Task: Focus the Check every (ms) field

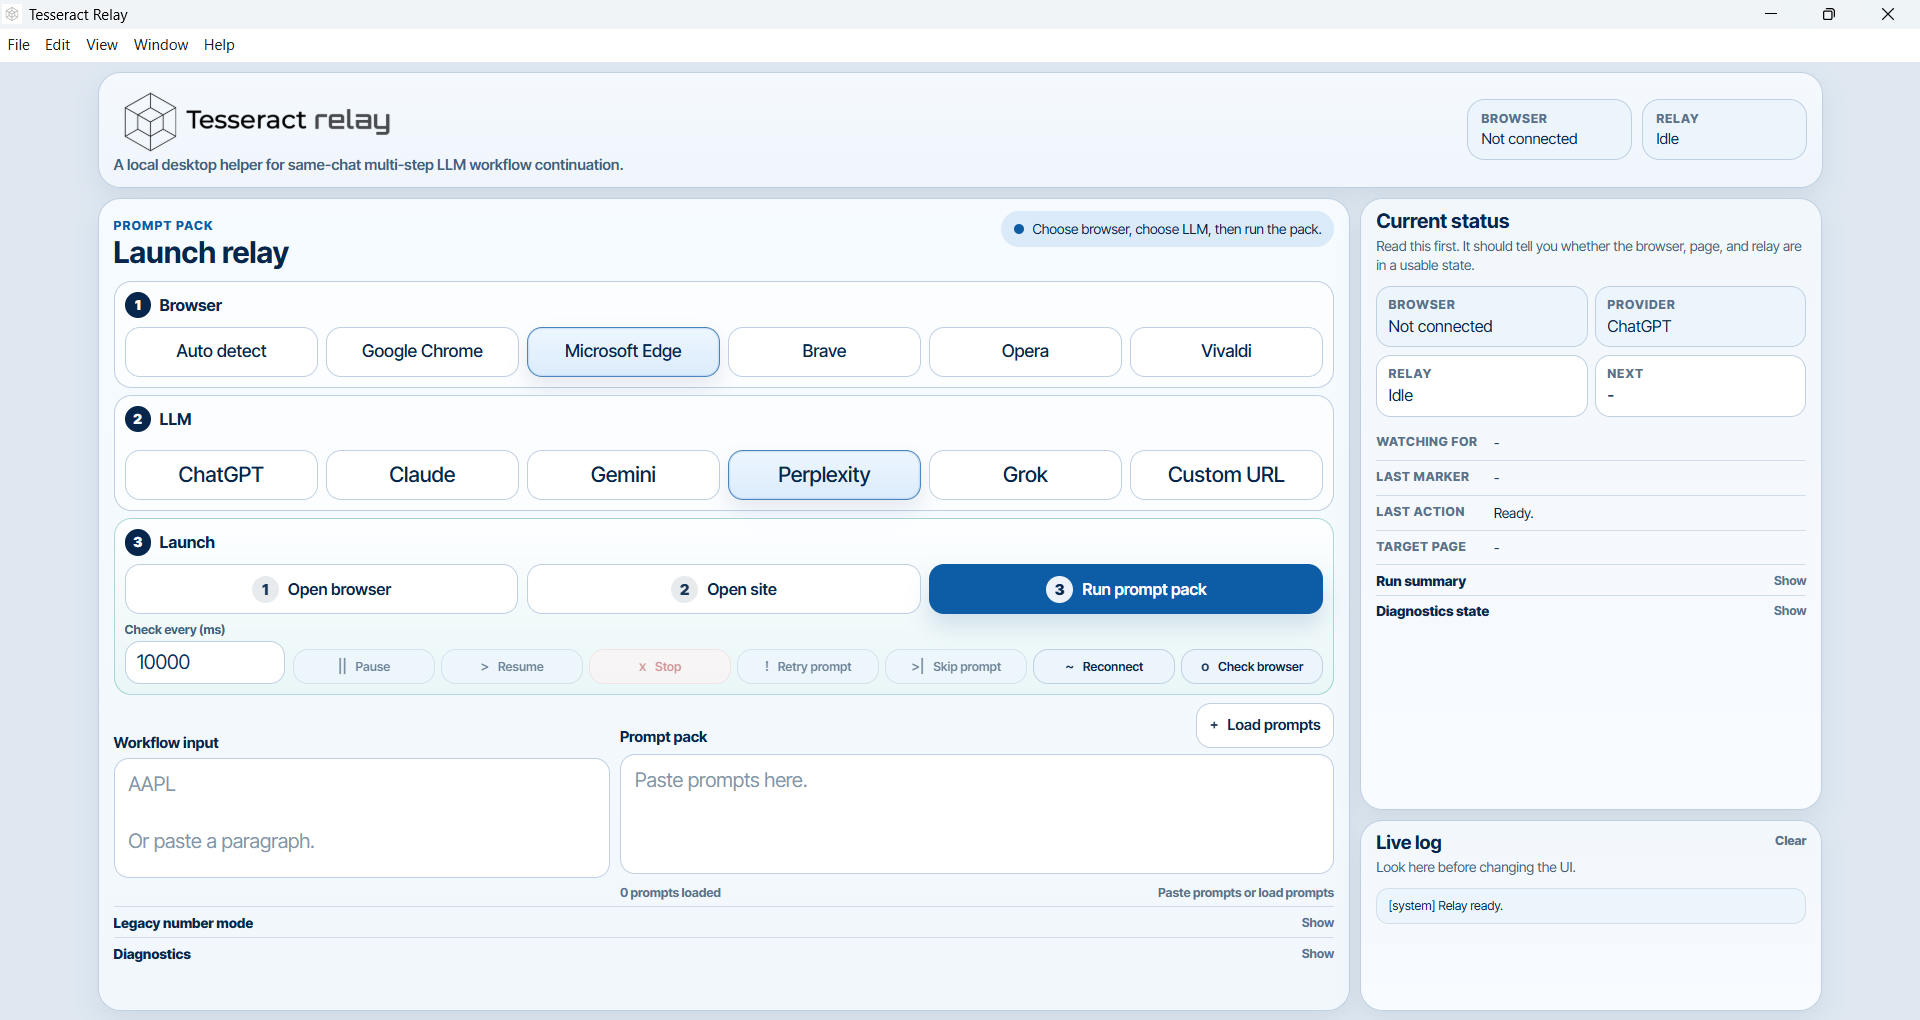Action: (x=205, y=662)
